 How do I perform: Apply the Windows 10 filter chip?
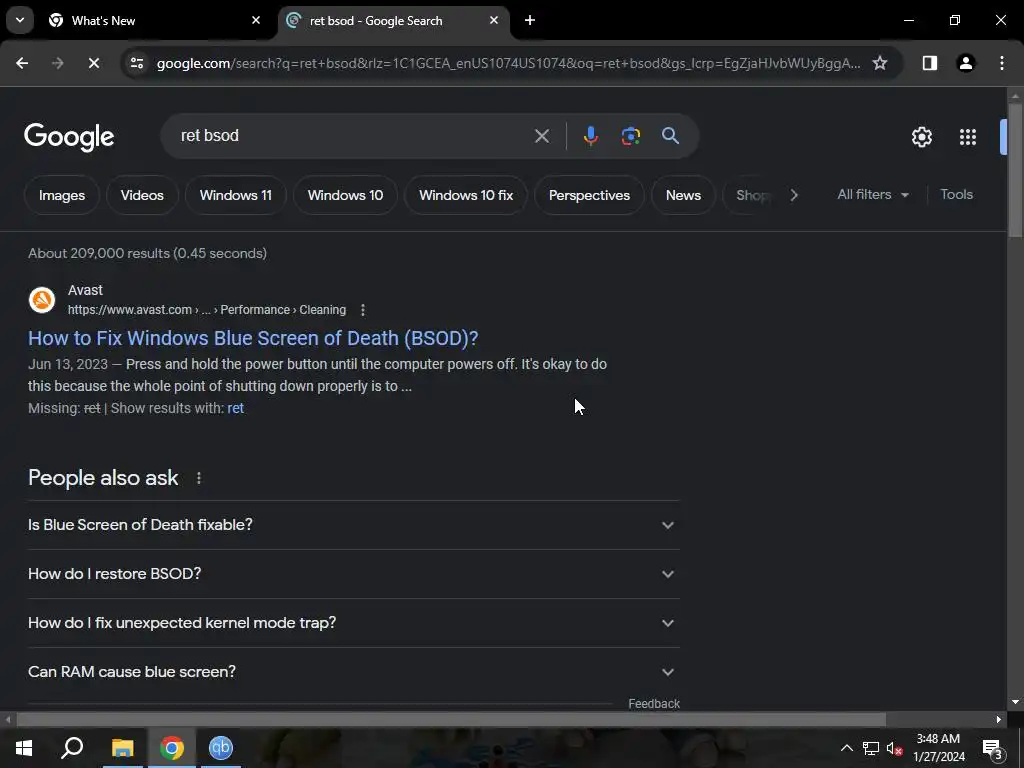tap(345, 195)
